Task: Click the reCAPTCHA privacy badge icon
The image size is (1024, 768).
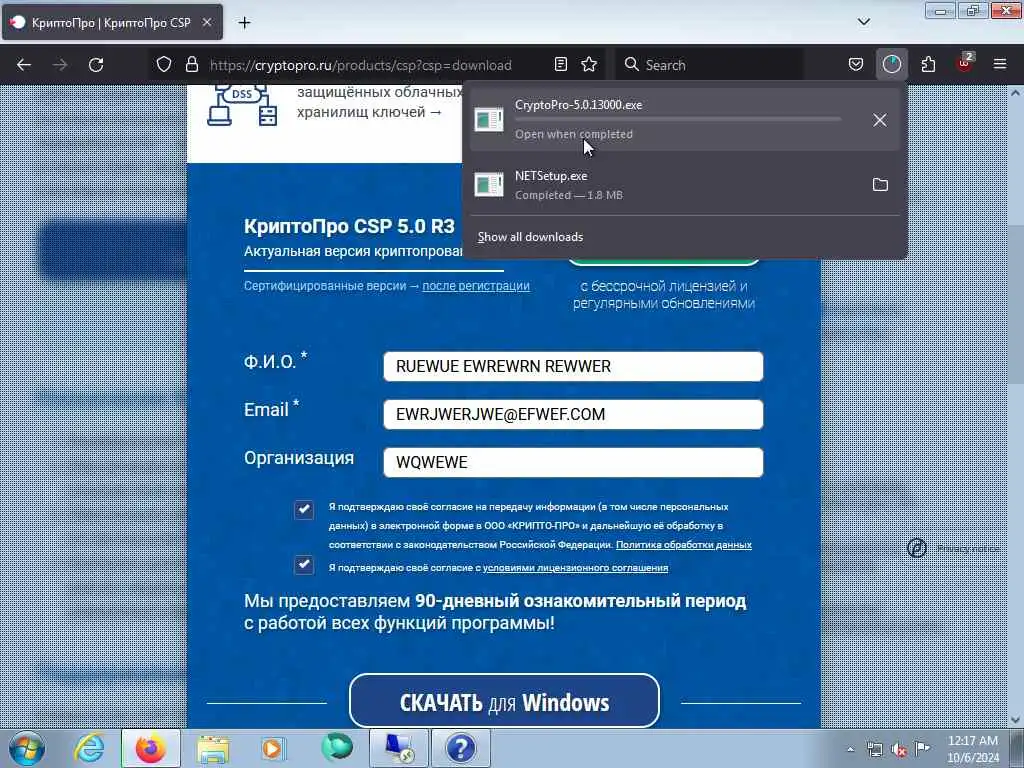Action: [917, 548]
